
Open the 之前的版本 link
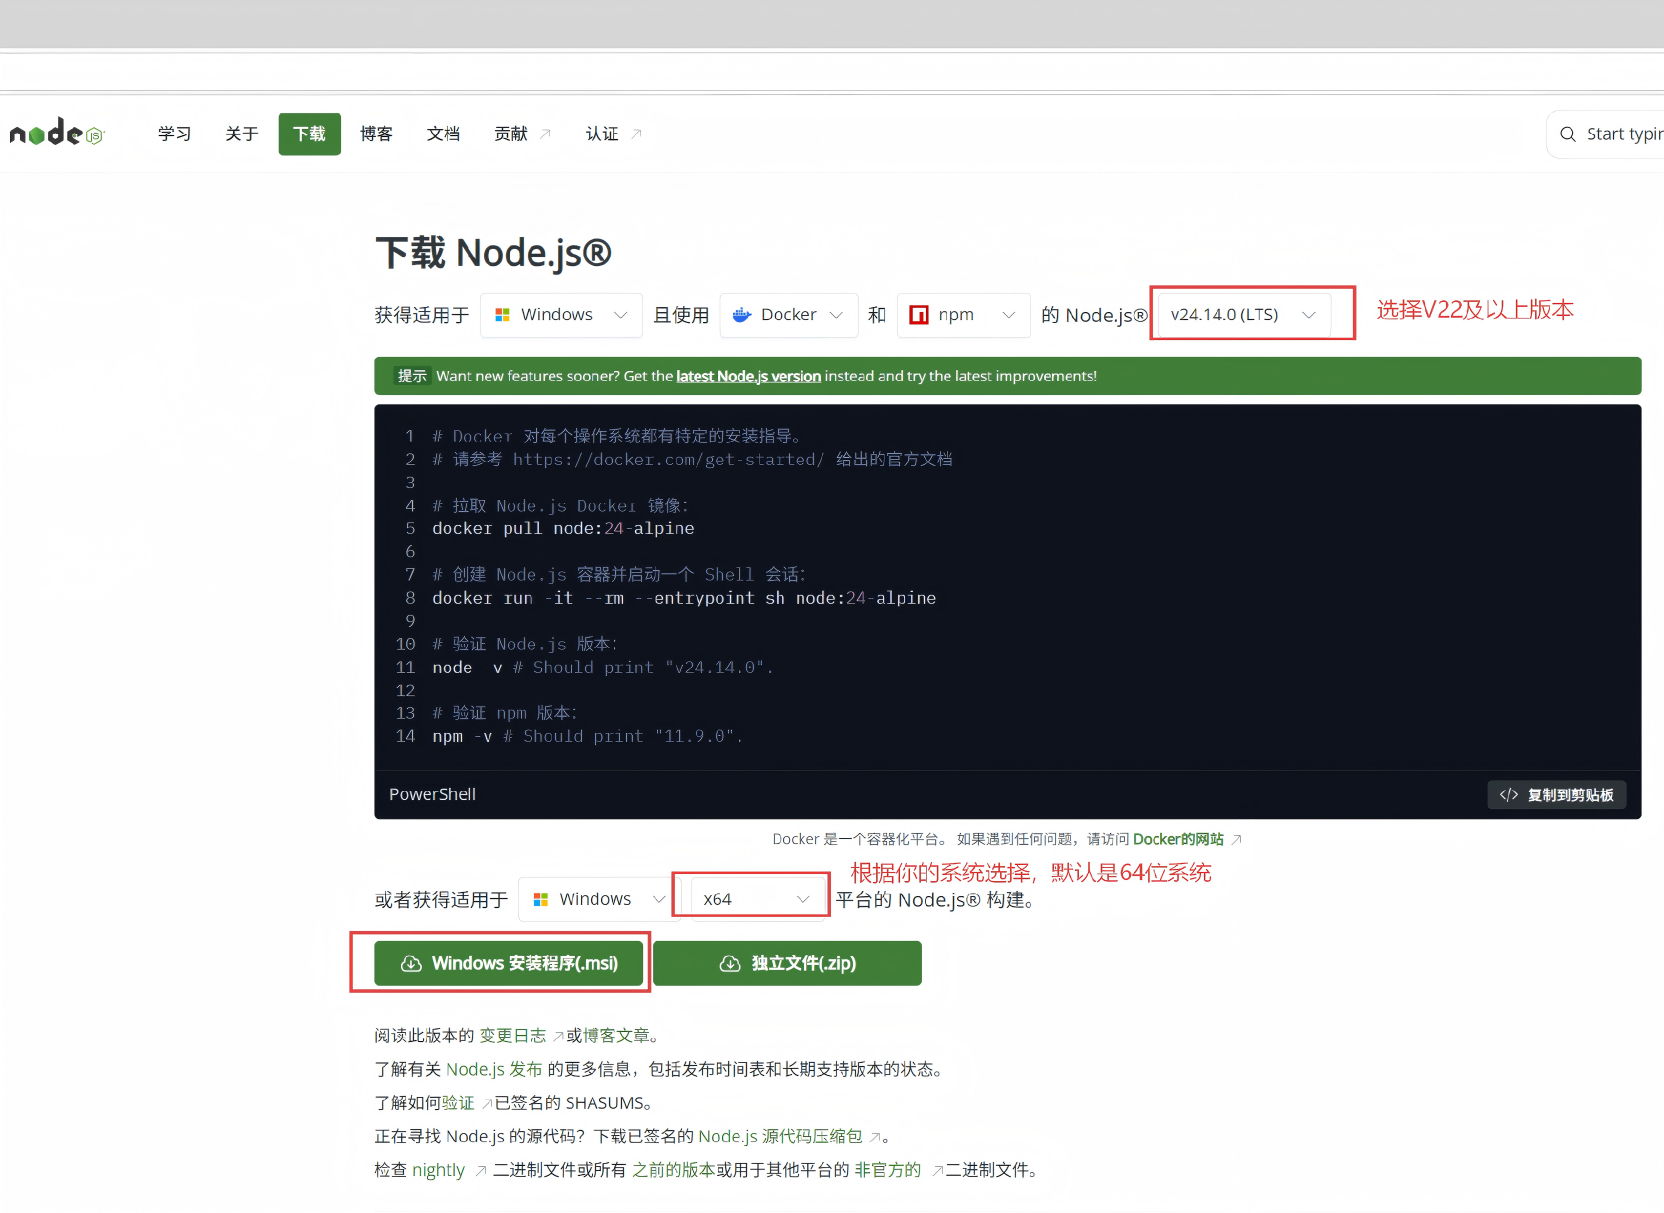[674, 1171]
